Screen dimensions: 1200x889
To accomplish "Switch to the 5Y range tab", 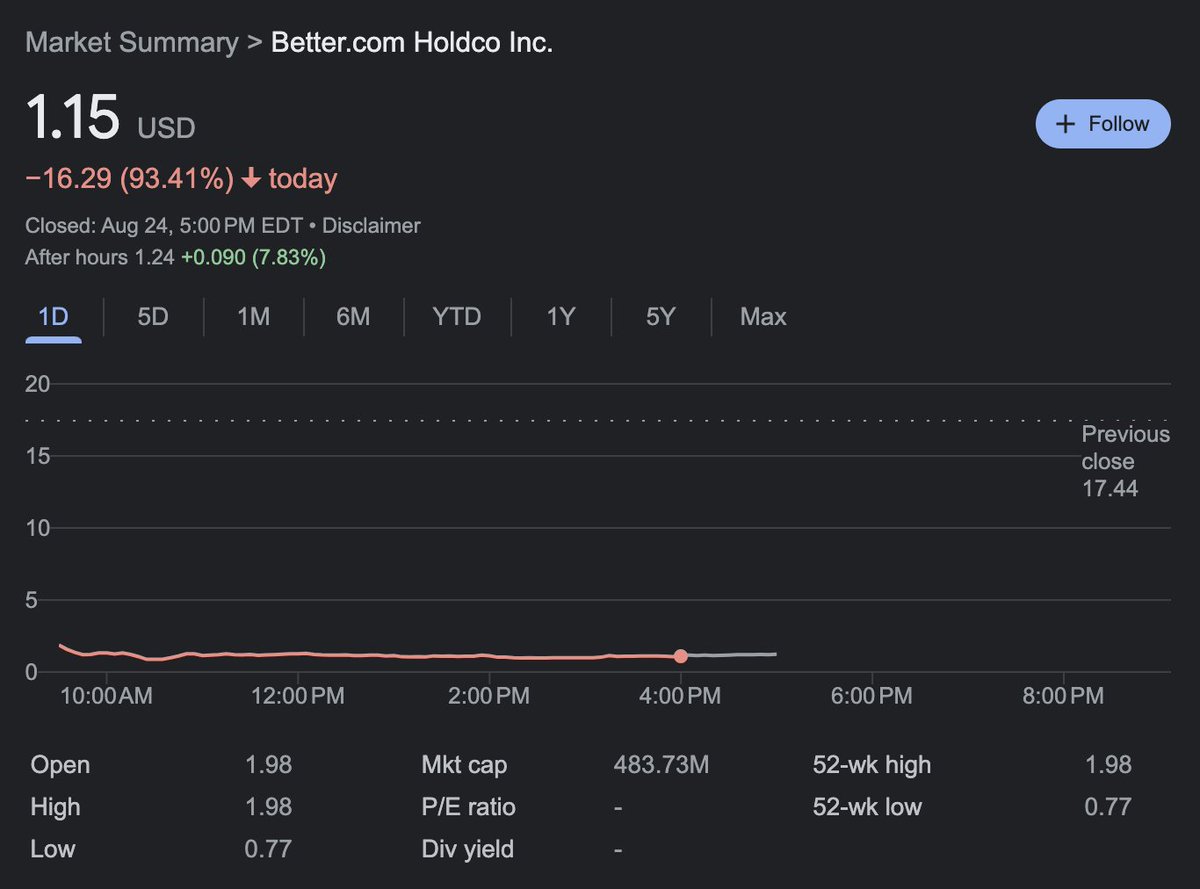I will coord(660,317).
